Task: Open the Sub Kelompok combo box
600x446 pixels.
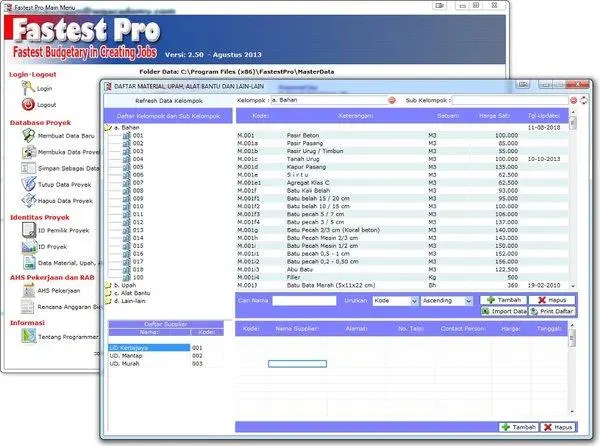Action: (510, 100)
